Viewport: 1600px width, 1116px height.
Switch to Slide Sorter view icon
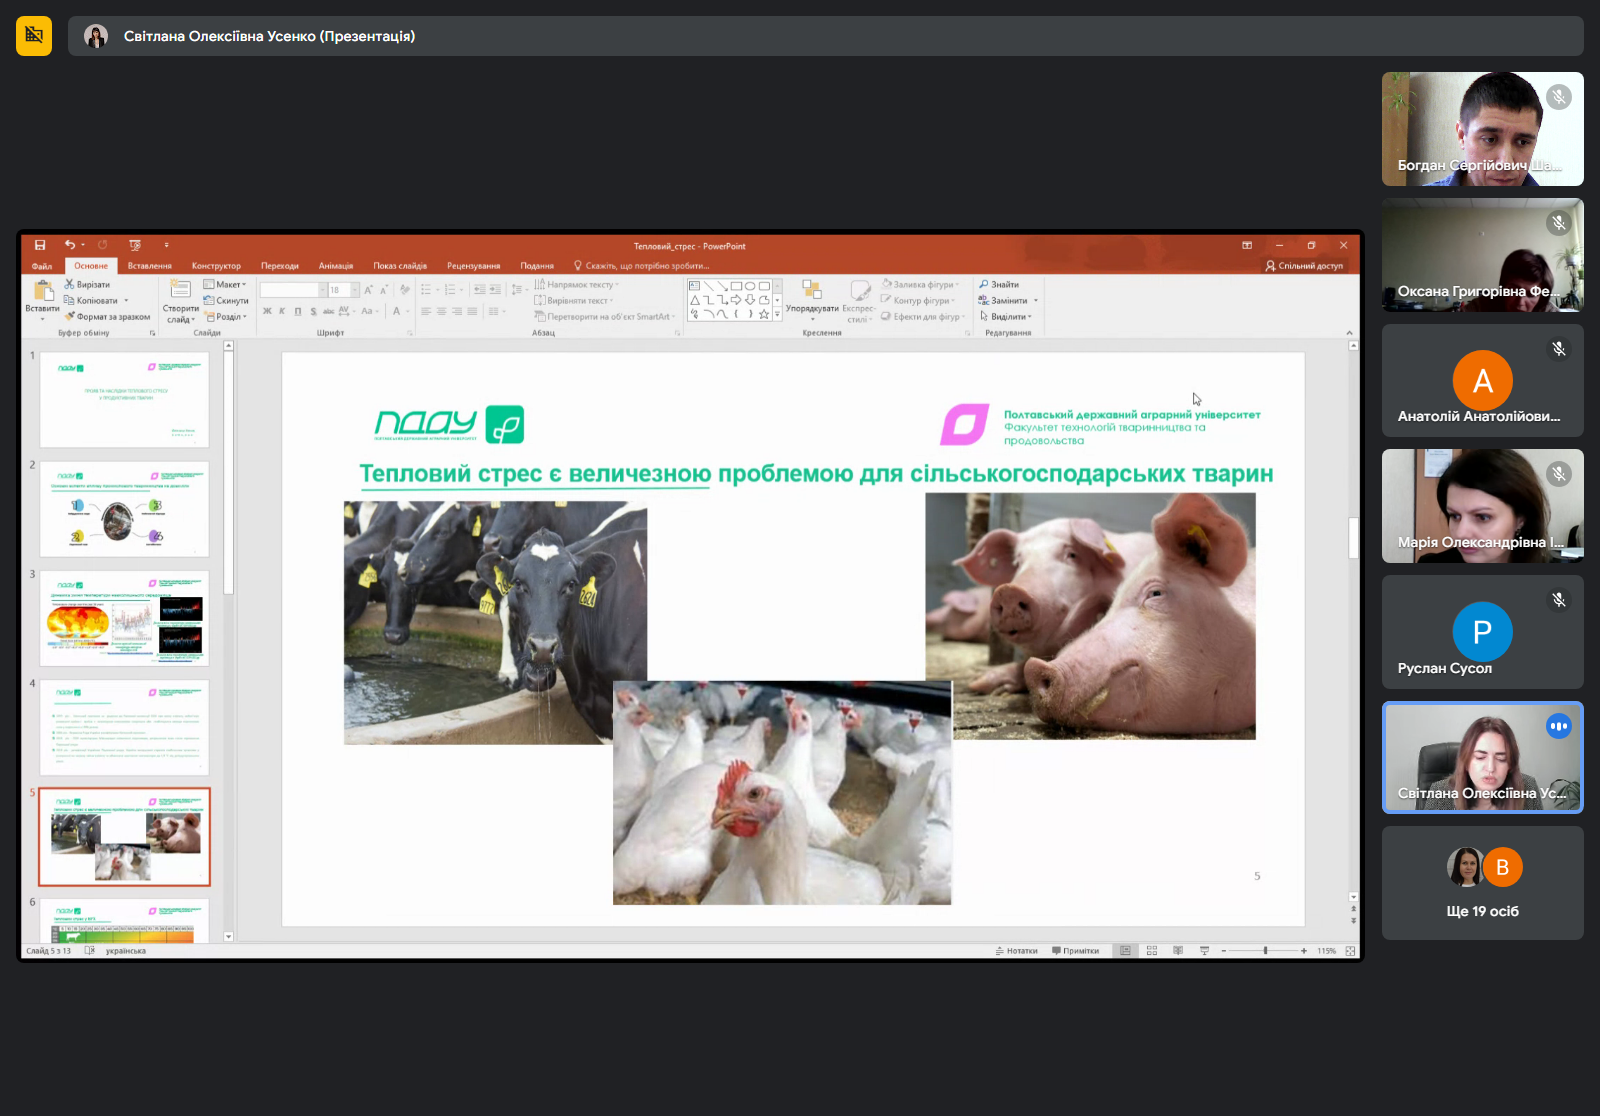pos(1152,951)
